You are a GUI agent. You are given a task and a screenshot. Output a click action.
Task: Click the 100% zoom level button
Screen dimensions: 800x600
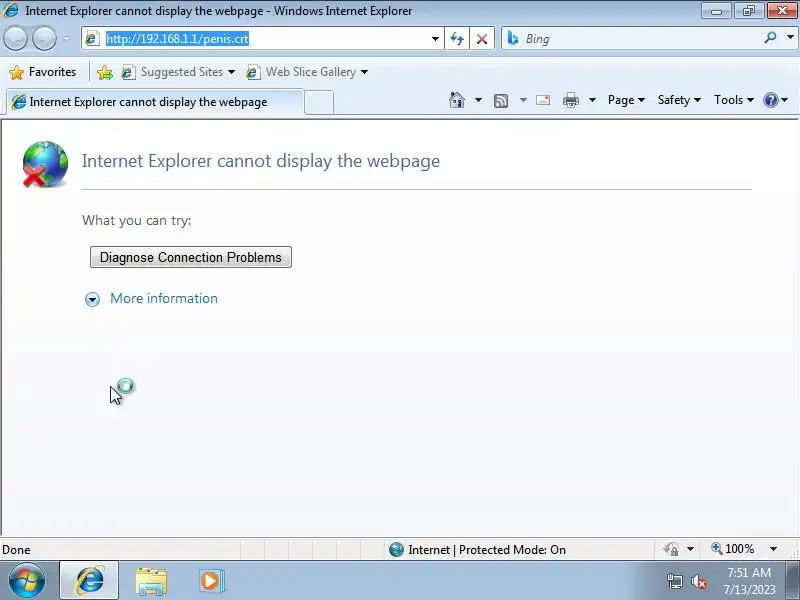733,549
